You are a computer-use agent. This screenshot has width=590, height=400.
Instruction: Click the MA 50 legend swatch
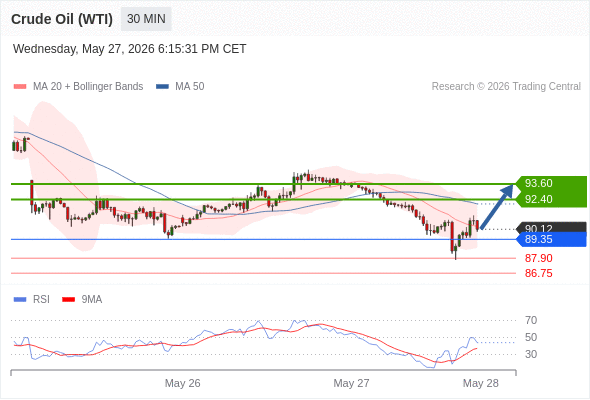click(x=162, y=87)
